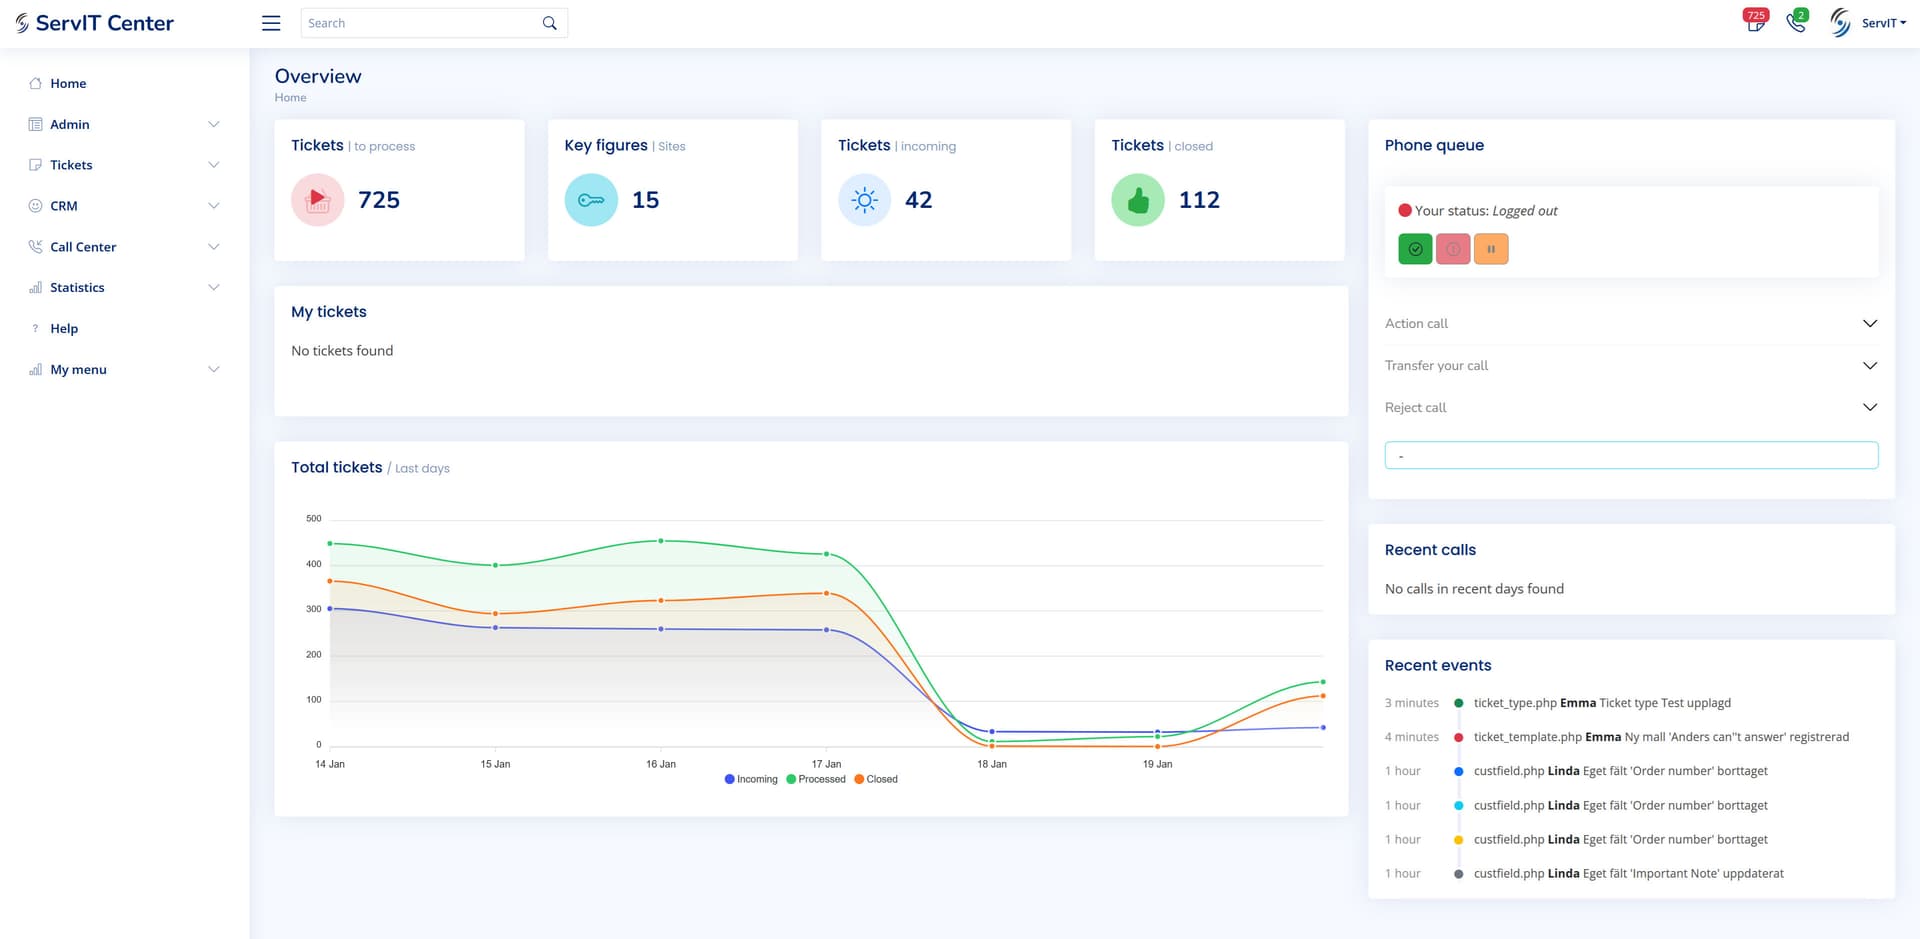Toggle the Incoming legend color dot
Screen dimensions: 1920x939
pos(730,779)
